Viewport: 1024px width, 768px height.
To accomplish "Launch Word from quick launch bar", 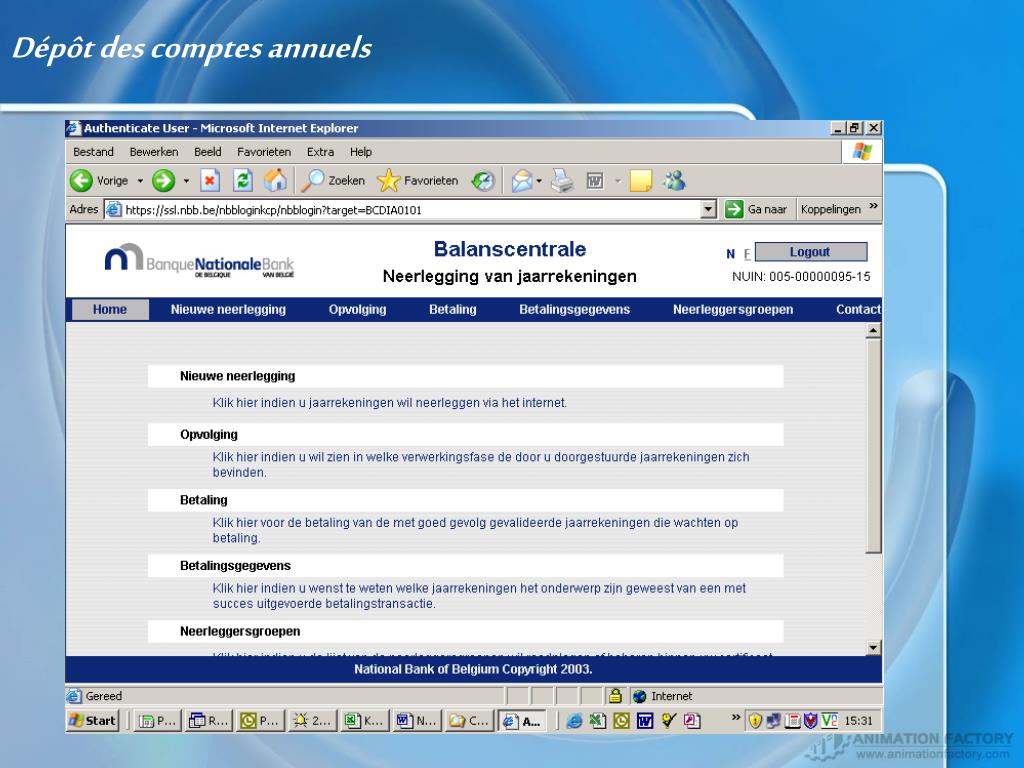I will (x=645, y=721).
